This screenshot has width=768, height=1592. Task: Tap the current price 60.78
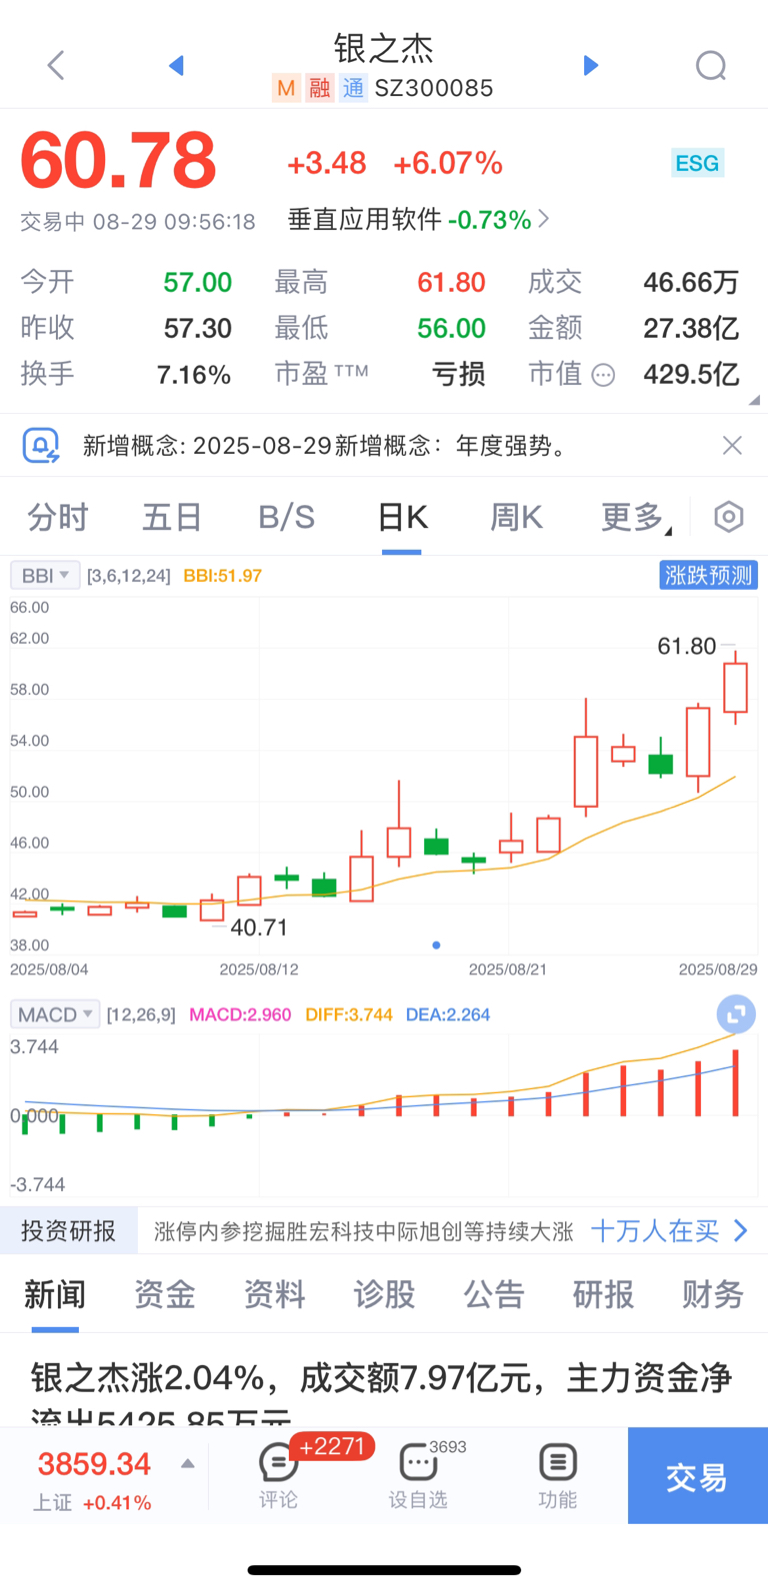click(118, 161)
